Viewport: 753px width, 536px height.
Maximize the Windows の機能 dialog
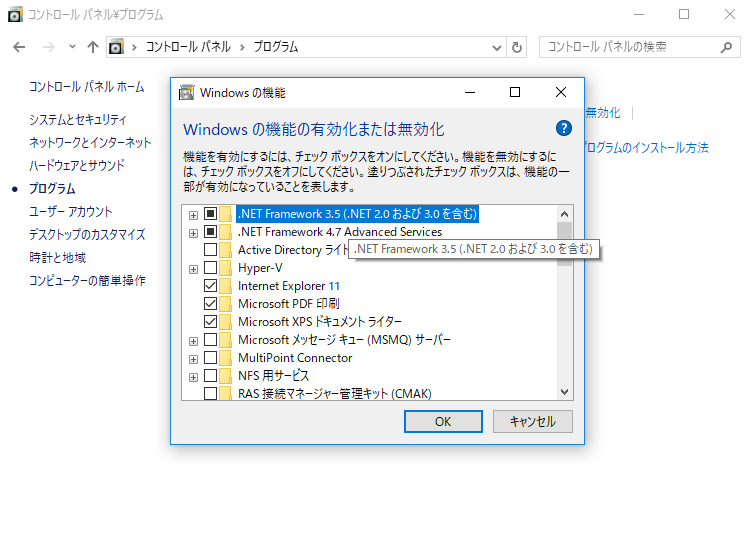click(x=515, y=92)
